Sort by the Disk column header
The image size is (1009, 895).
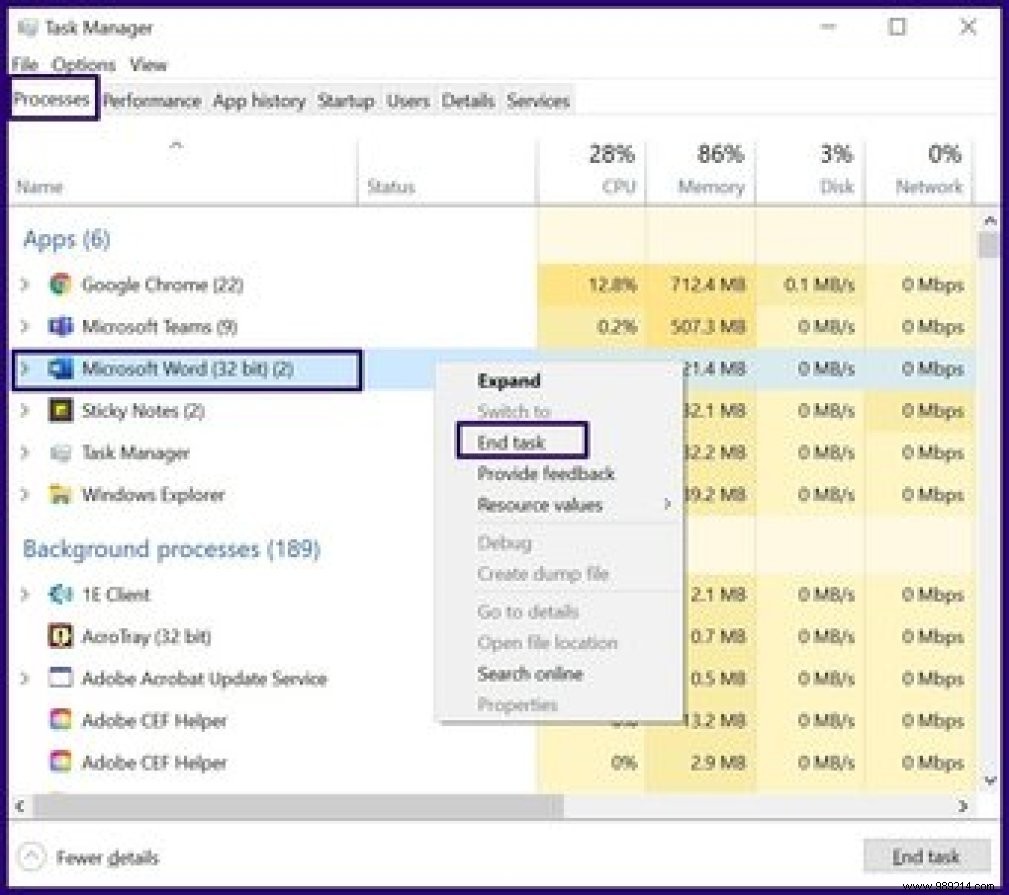pyautogui.click(x=810, y=171)
